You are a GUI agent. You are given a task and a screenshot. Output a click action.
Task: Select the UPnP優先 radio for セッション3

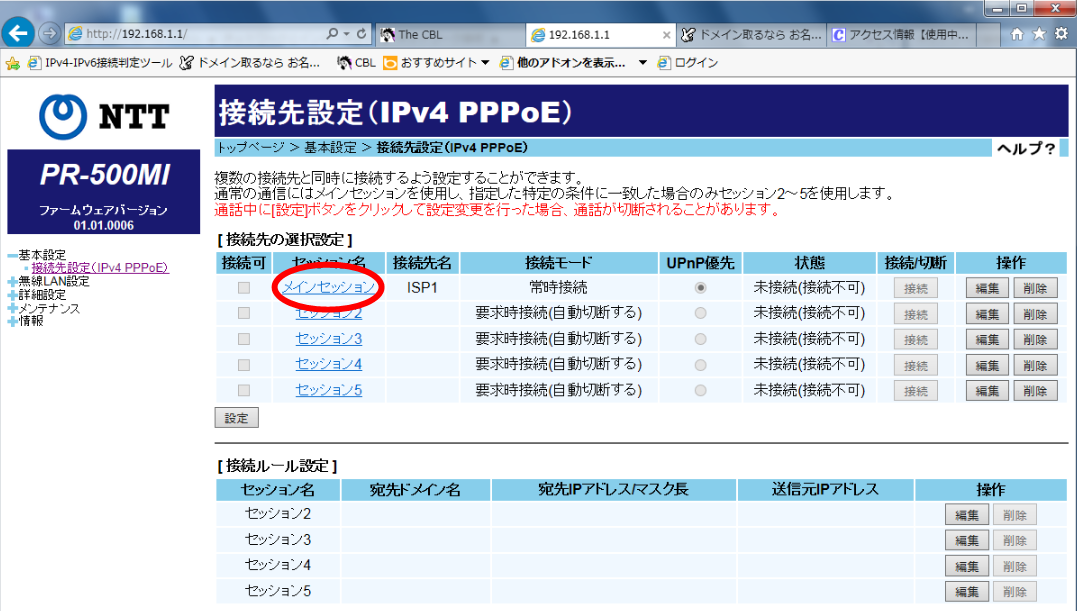(701, 339)
